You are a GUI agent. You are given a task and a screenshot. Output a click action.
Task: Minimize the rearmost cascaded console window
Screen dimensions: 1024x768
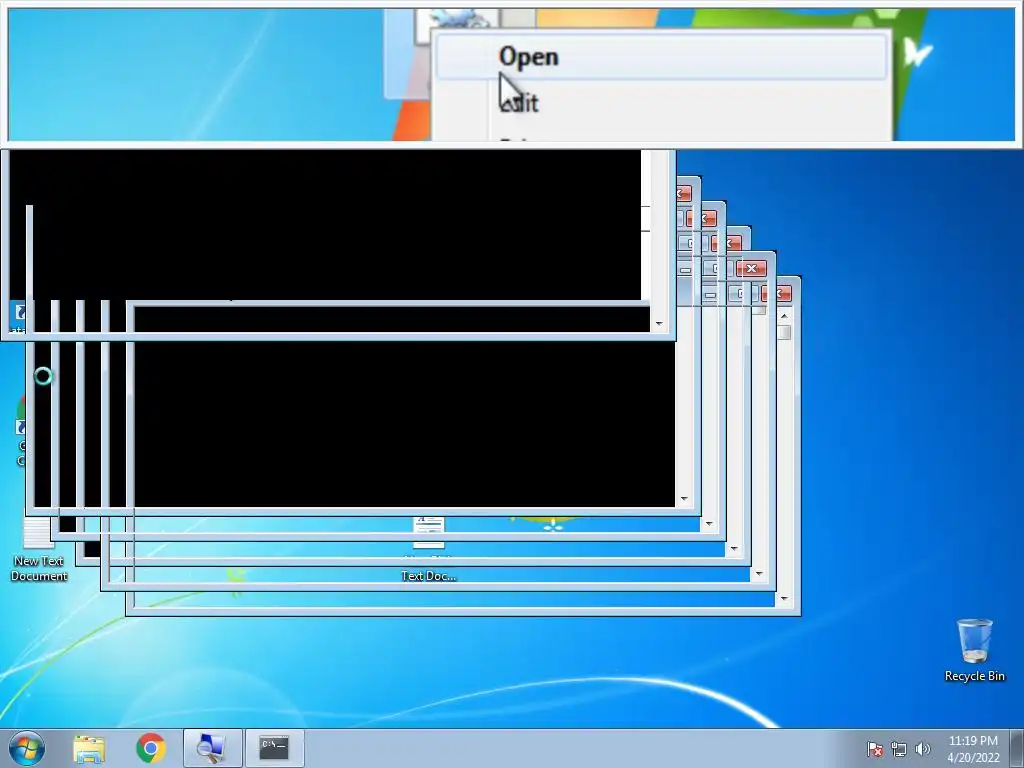tap(710, 295)
